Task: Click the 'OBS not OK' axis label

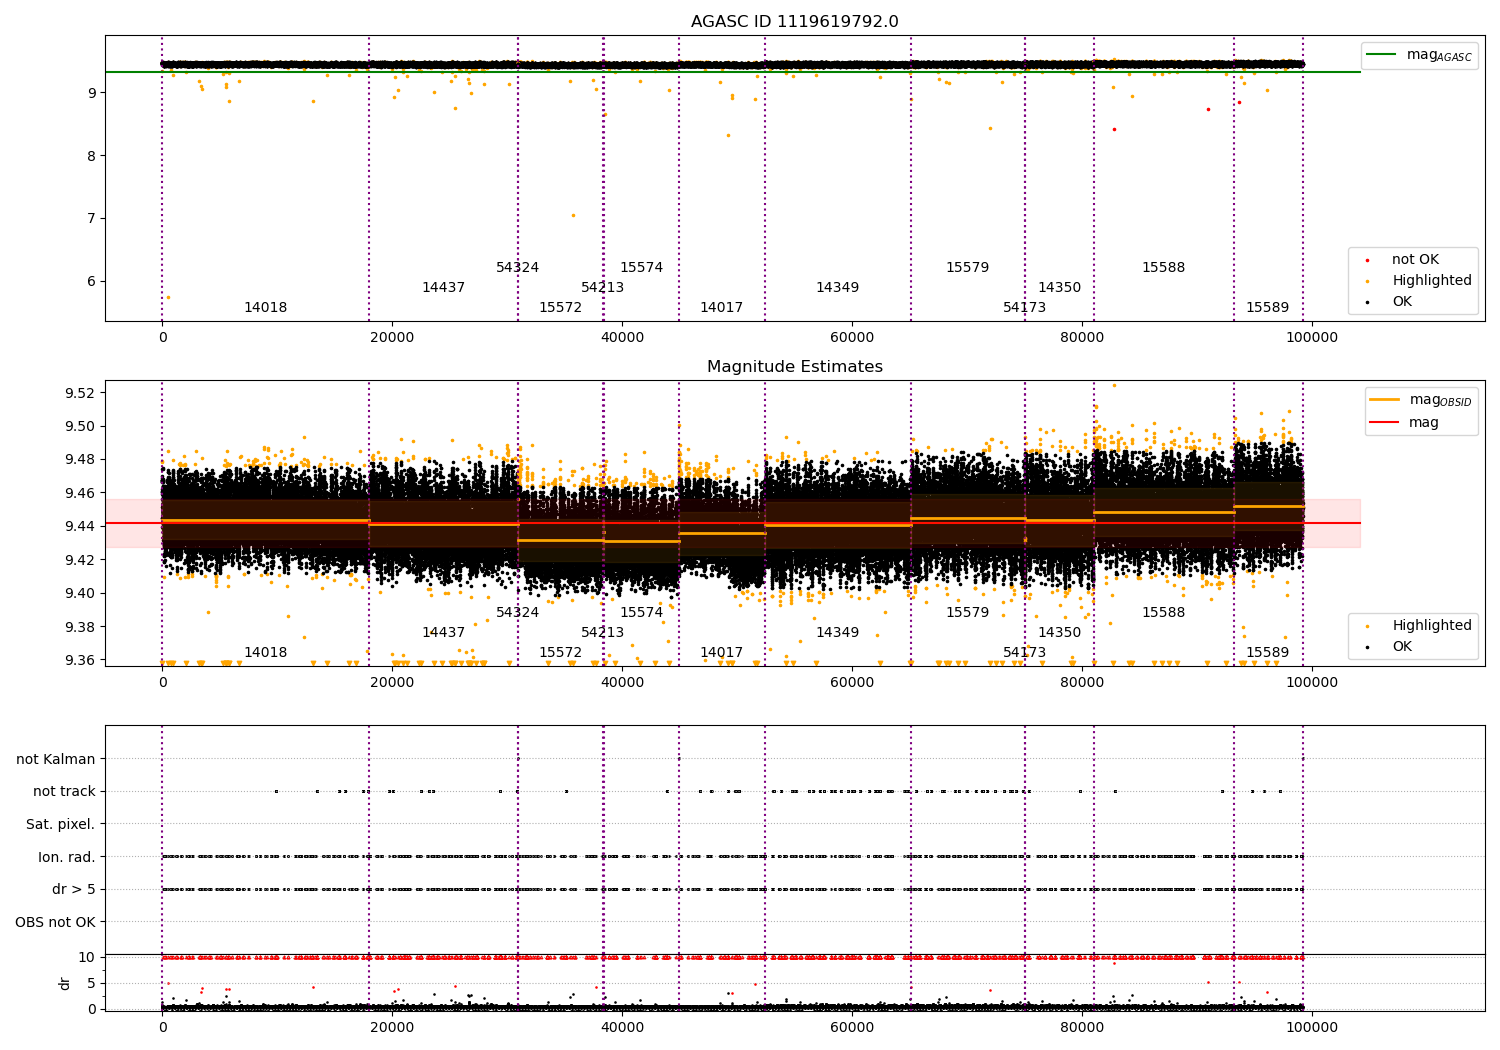Action: [x=55, y=922]
